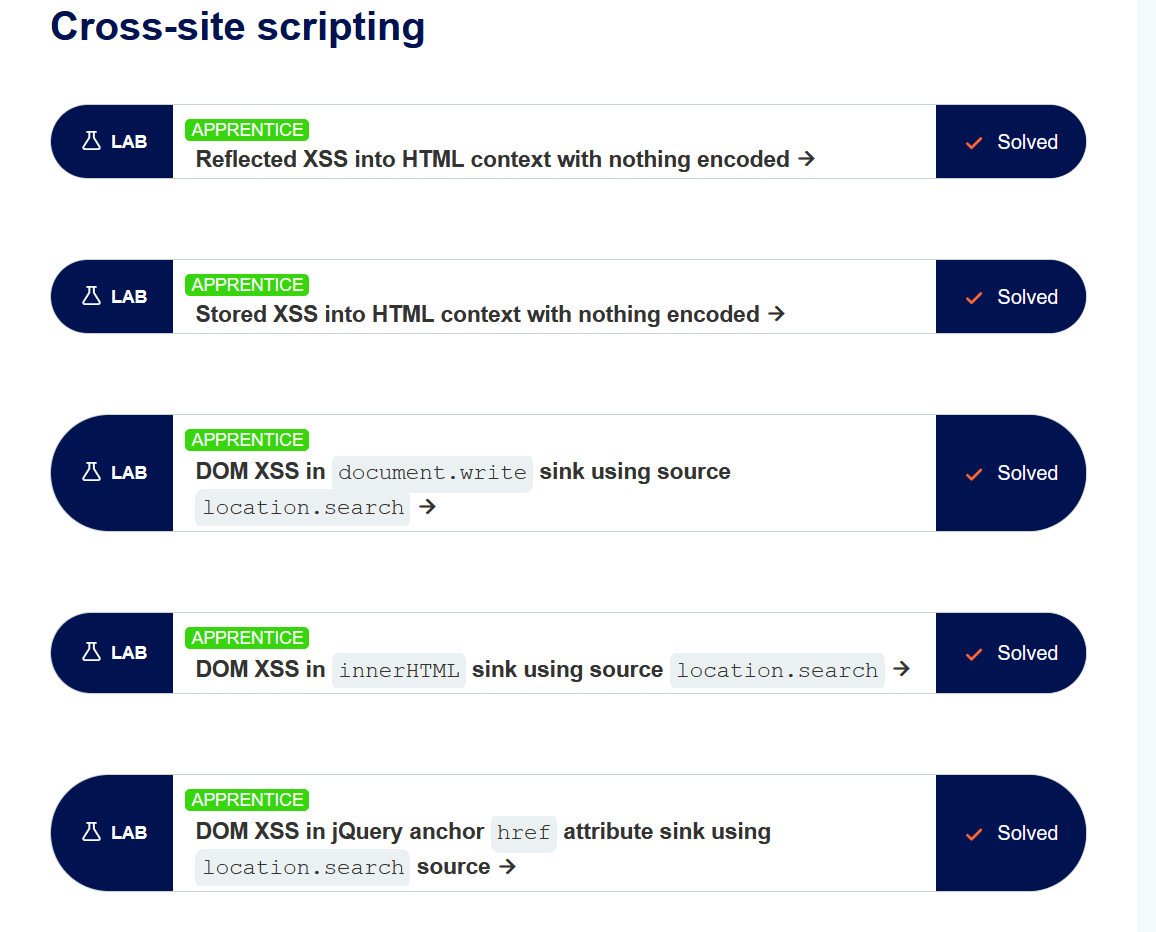This screenshot has width=1156, height=932.
Task: Click checkmark icon on Reflected XSS Solved status
Action: [974, 143]
